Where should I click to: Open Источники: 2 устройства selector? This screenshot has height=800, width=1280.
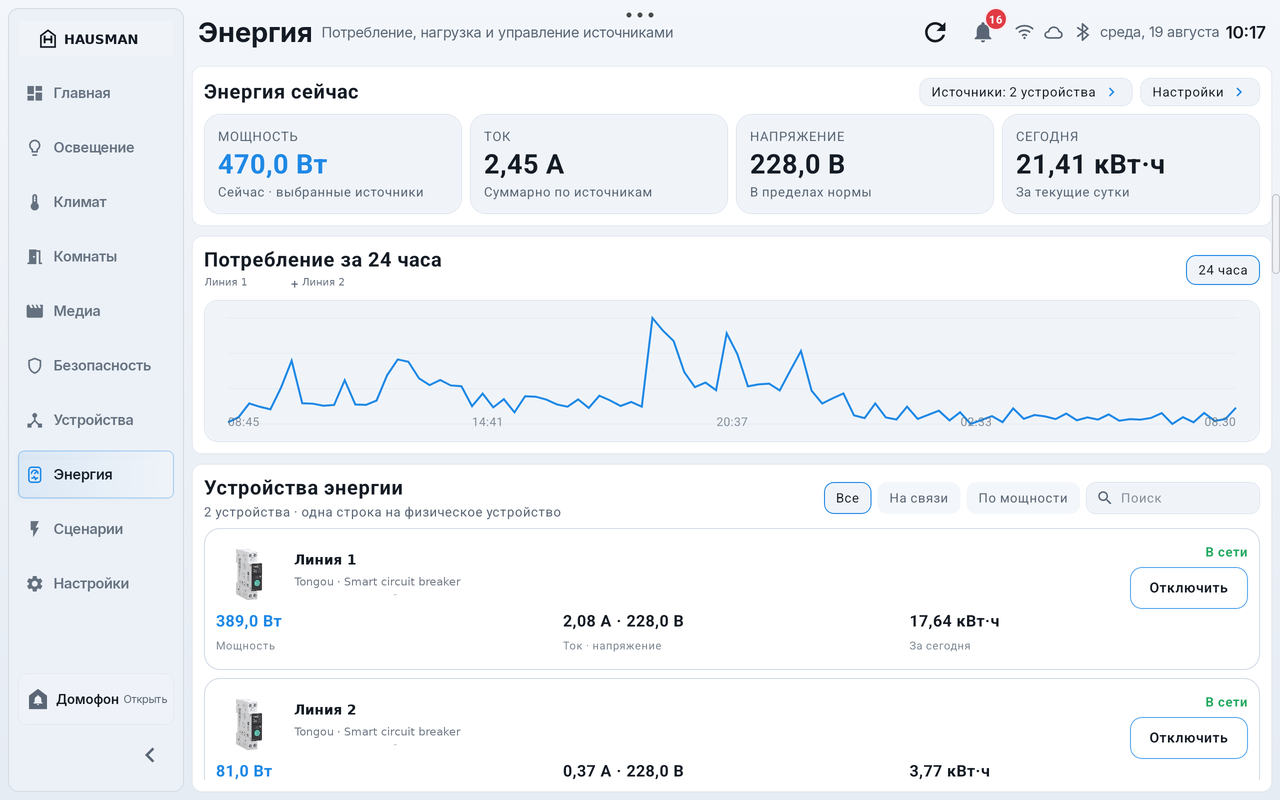point(1026,92)
